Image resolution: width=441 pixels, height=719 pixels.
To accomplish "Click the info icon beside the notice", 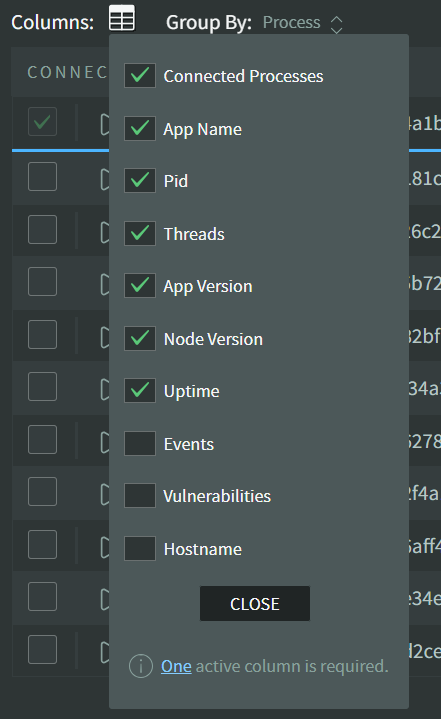I will pyautogui.click(x=141, y=666).
